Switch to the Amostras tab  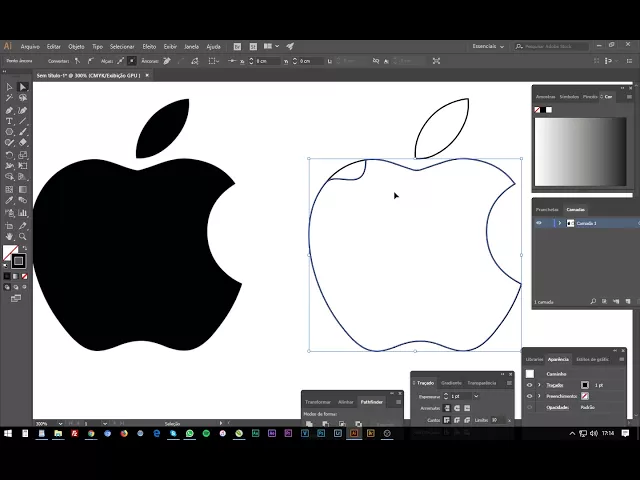pyautogui.click(x=545, y=97)
